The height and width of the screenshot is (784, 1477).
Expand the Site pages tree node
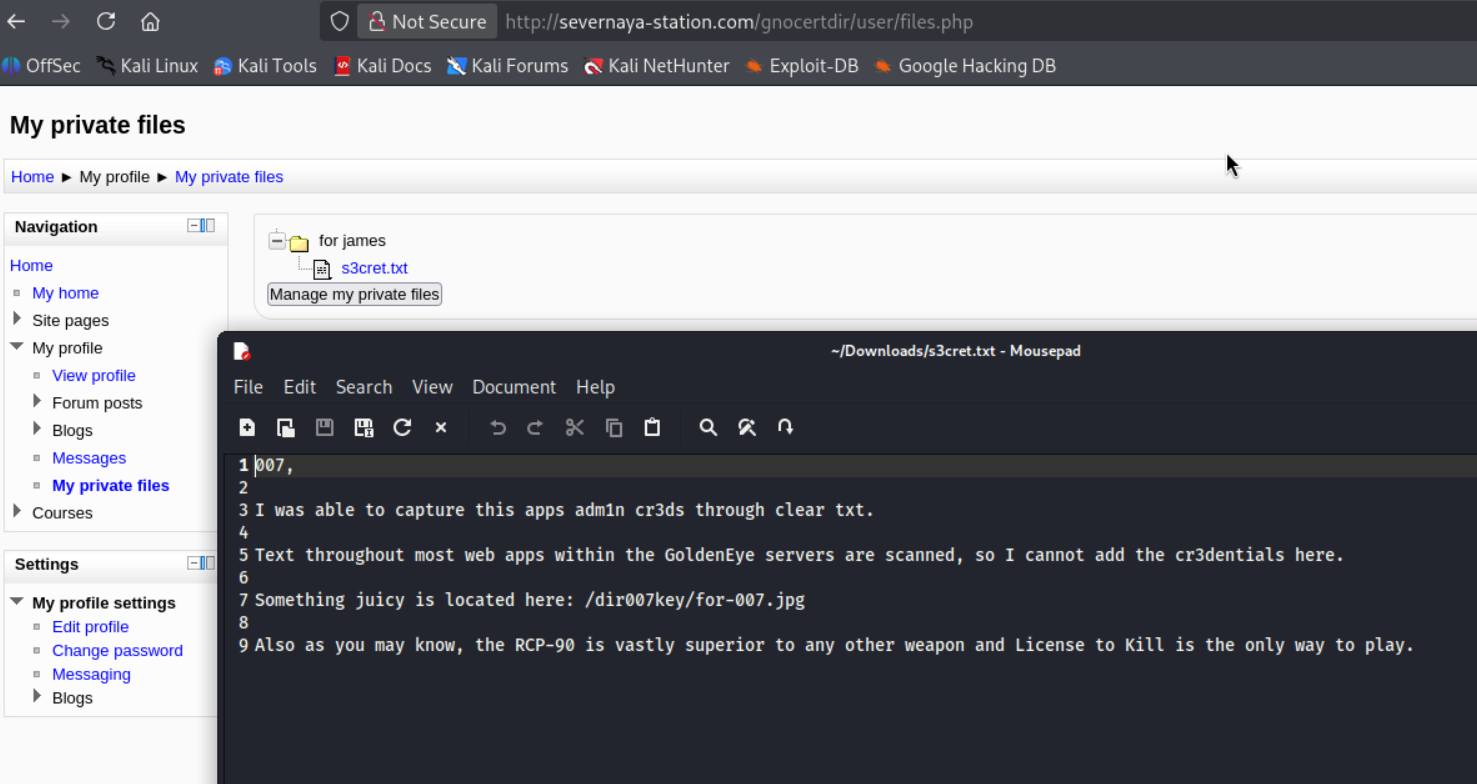coord(16,319)
